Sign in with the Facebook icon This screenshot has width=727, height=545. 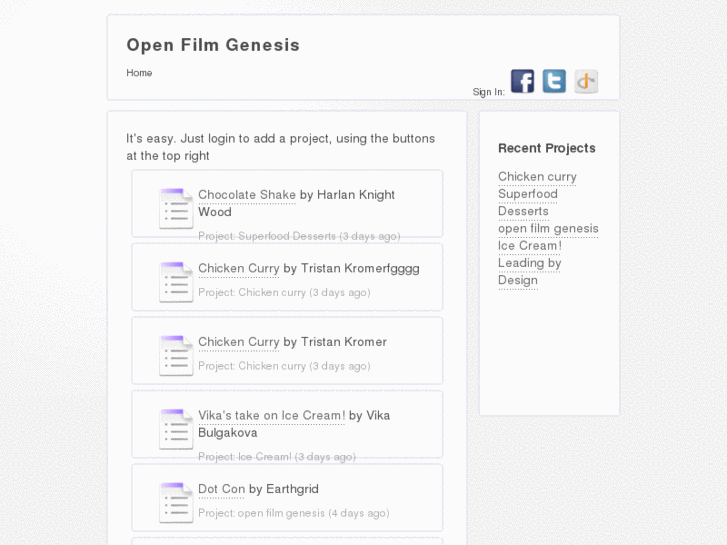point(523,81)
